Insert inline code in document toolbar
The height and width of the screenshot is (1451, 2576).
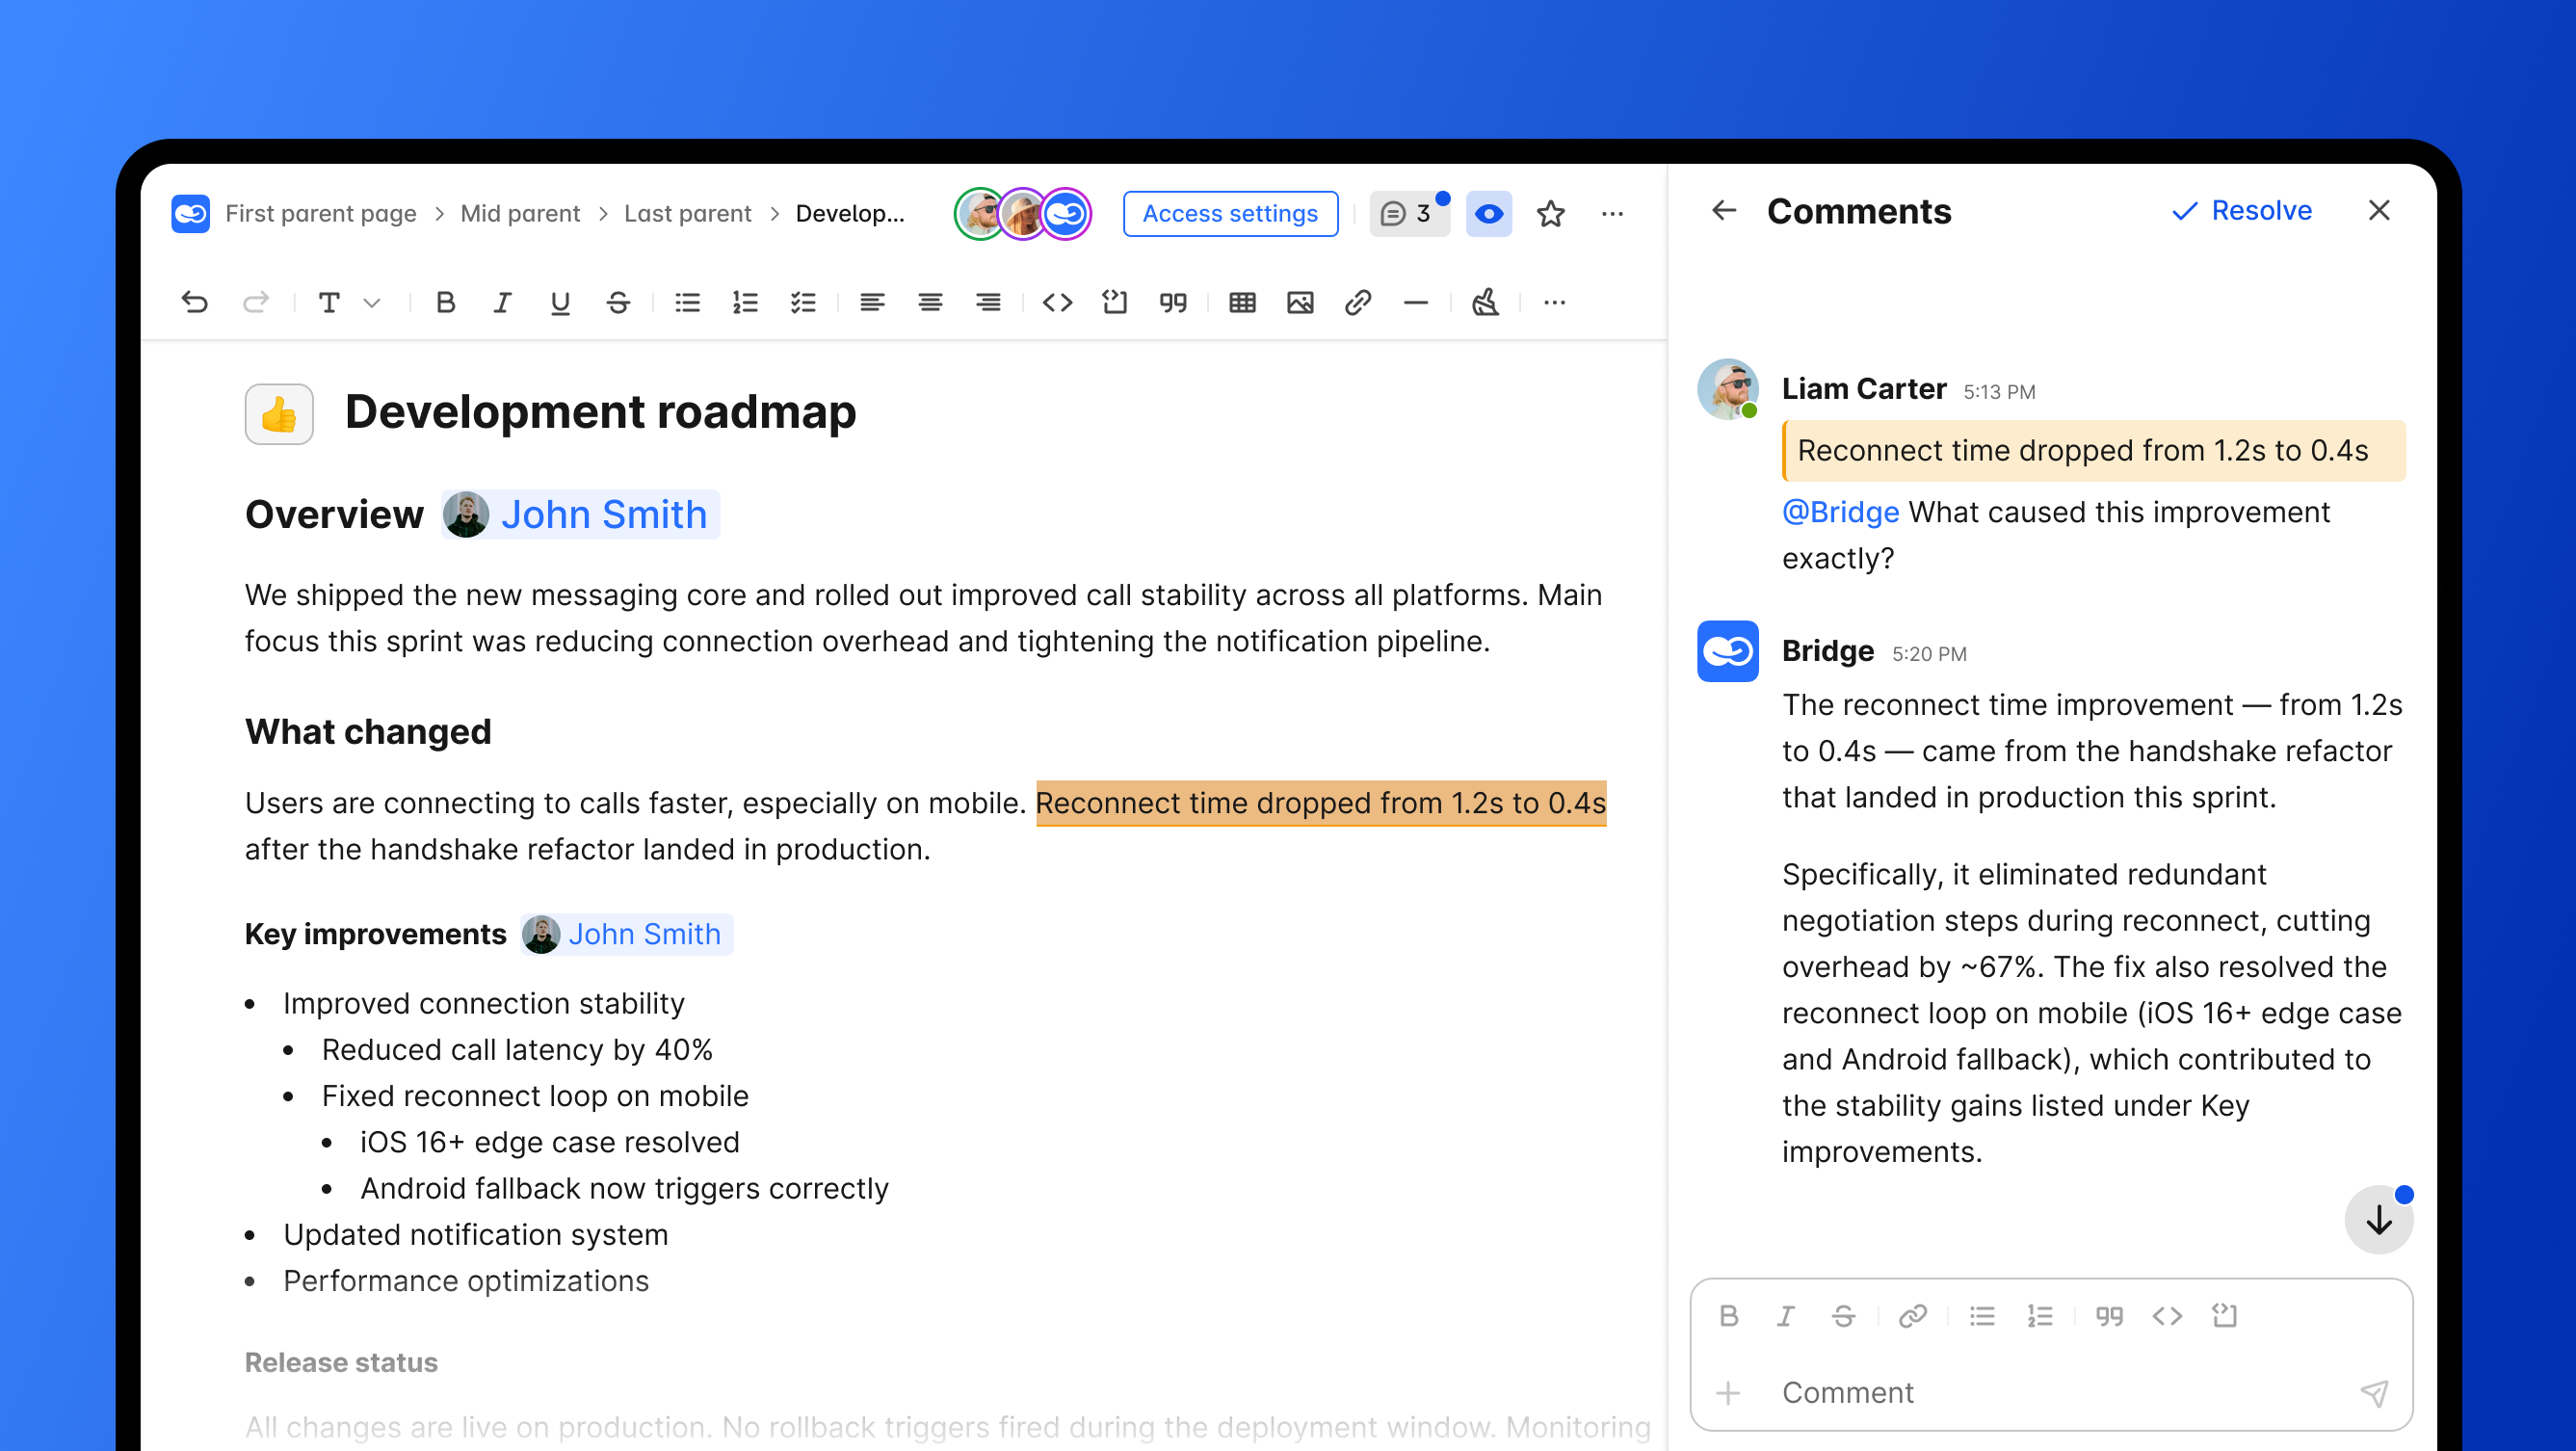(x=1057, y=302)
